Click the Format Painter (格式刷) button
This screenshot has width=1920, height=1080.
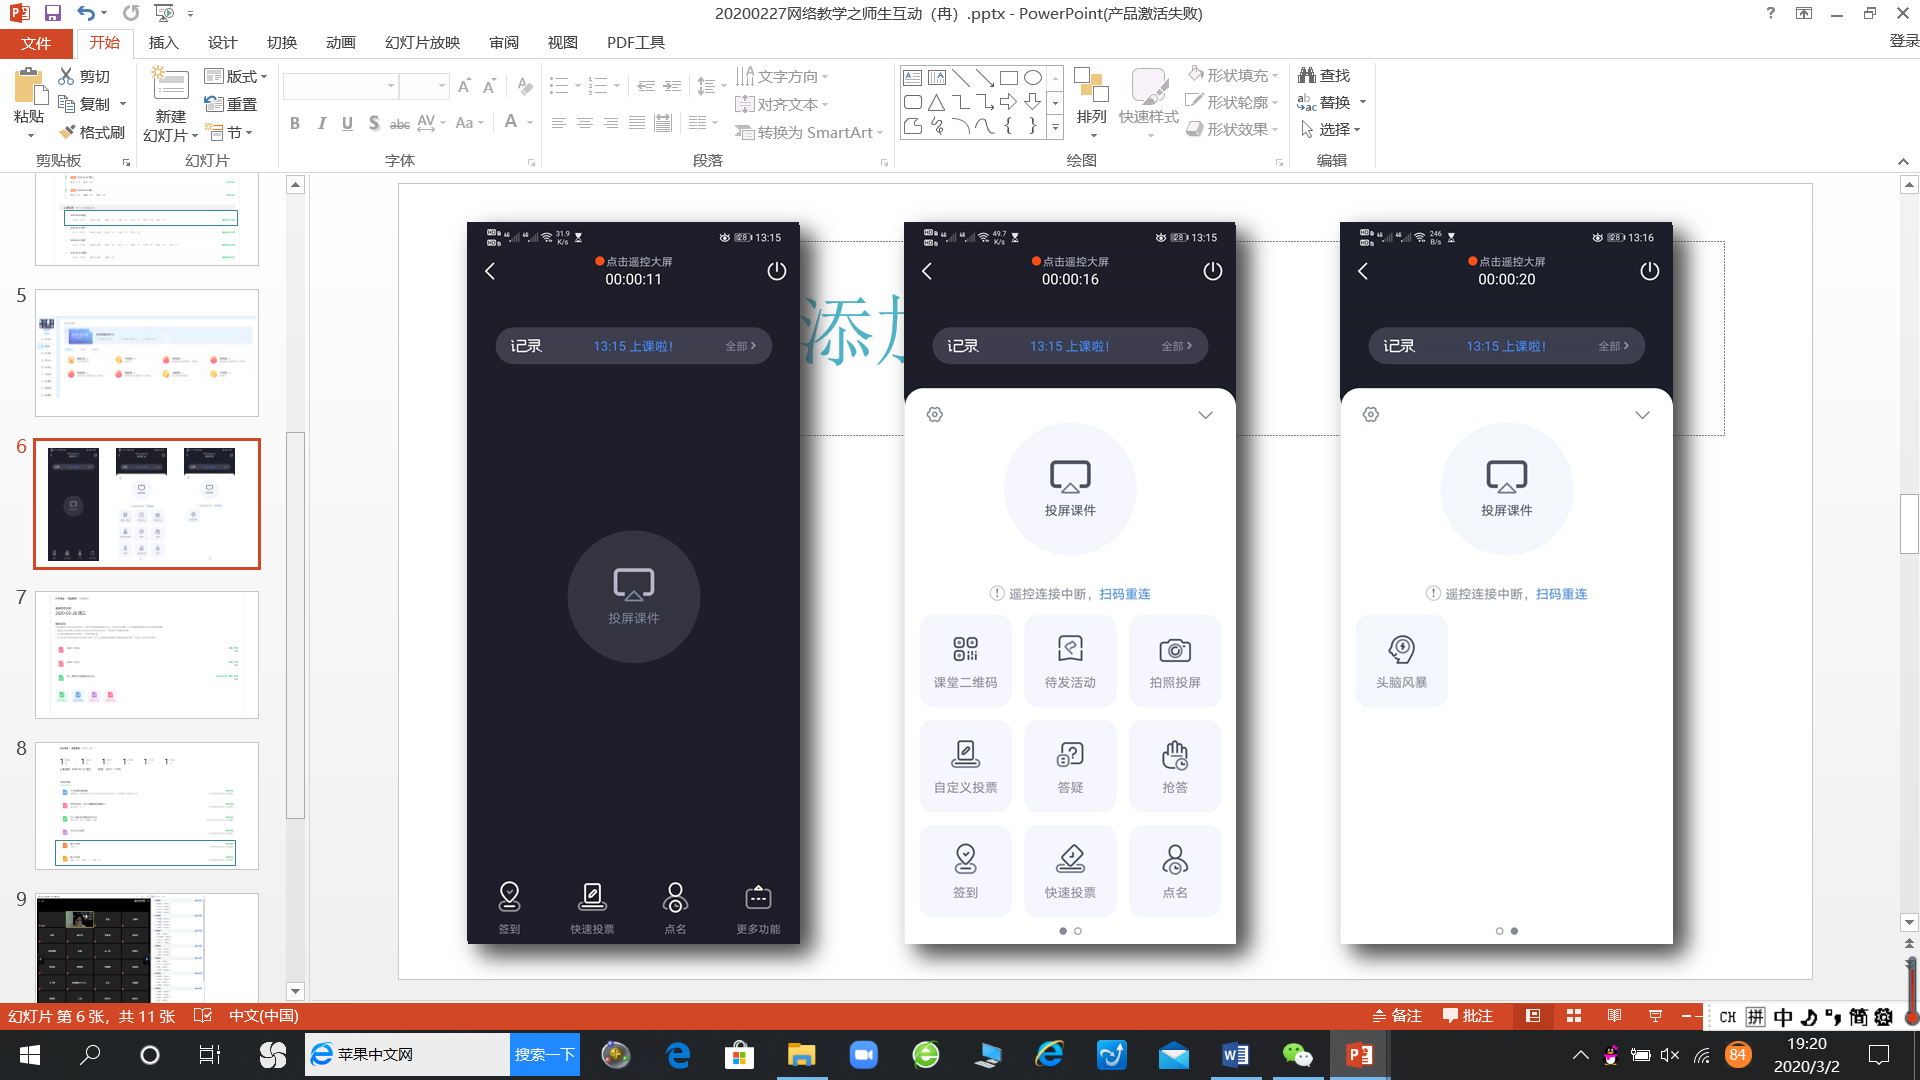click(91, 132)
